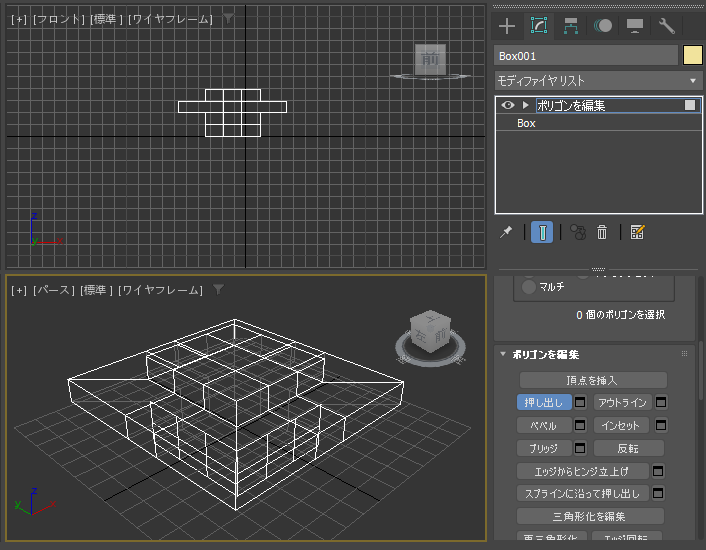Open ブリッジ settings box
The width and height of the screenshot is (706, 550).
[580, 448]
